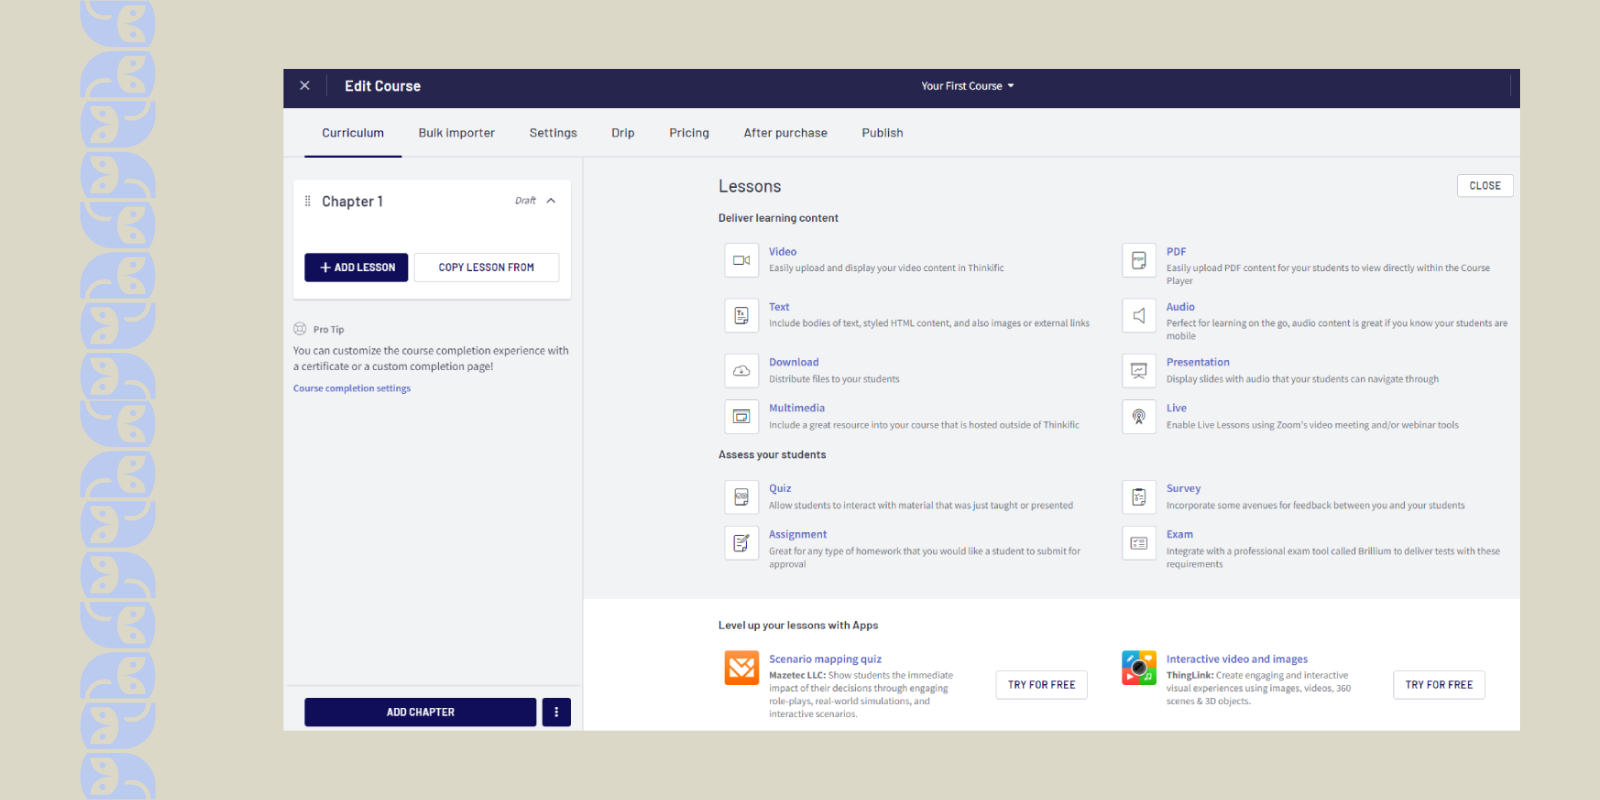Click the Video lesson icon
The image size is (1600, 800).
[741, 260]
